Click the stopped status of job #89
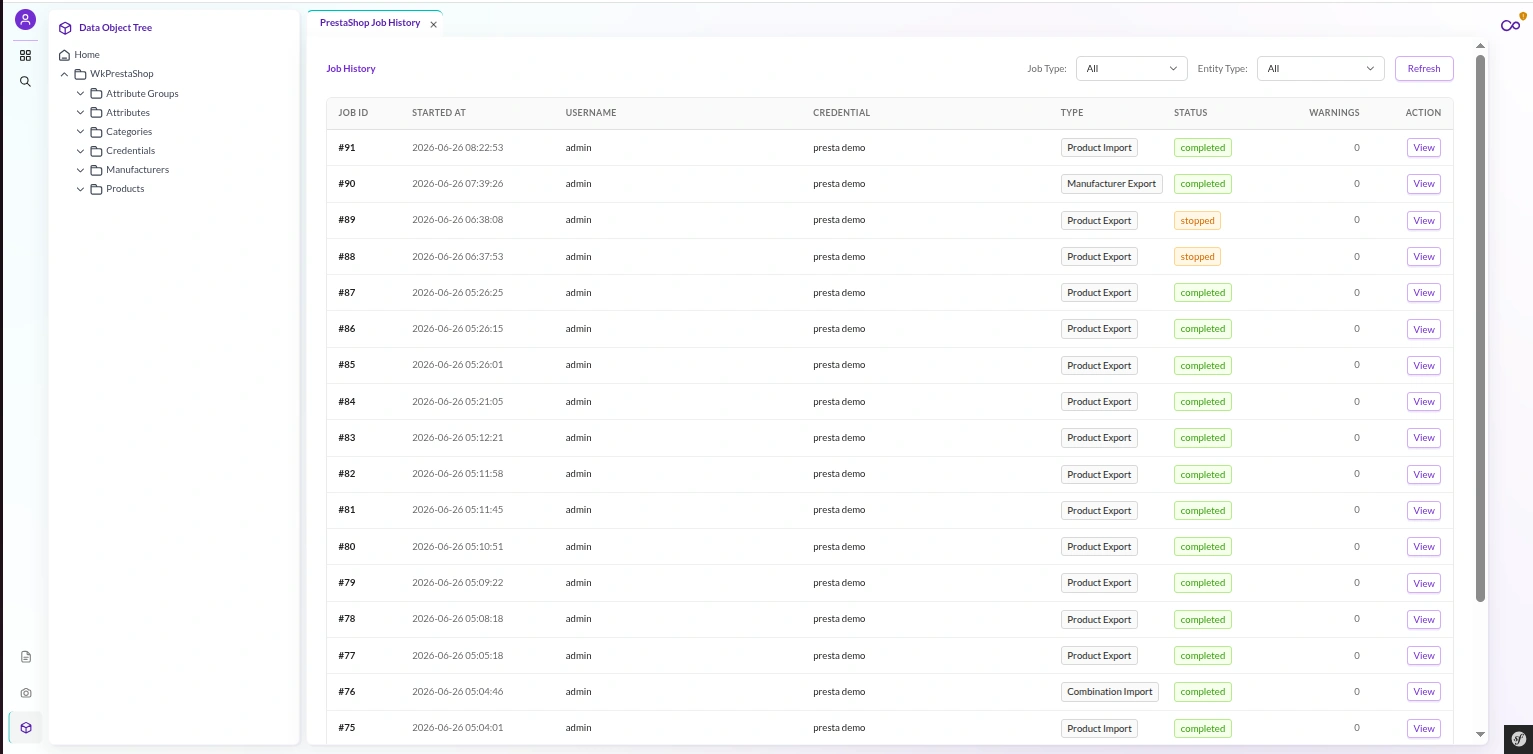Screen dimensions: 1533x754 click(1197, 221)
